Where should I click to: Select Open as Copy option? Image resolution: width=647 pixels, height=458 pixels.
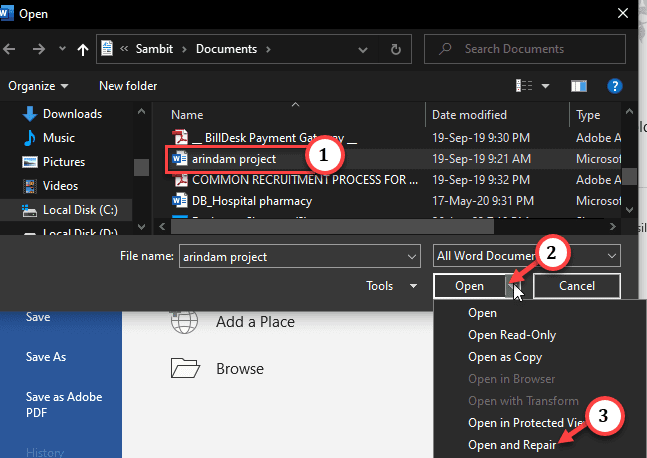click(x=505, y=357)
